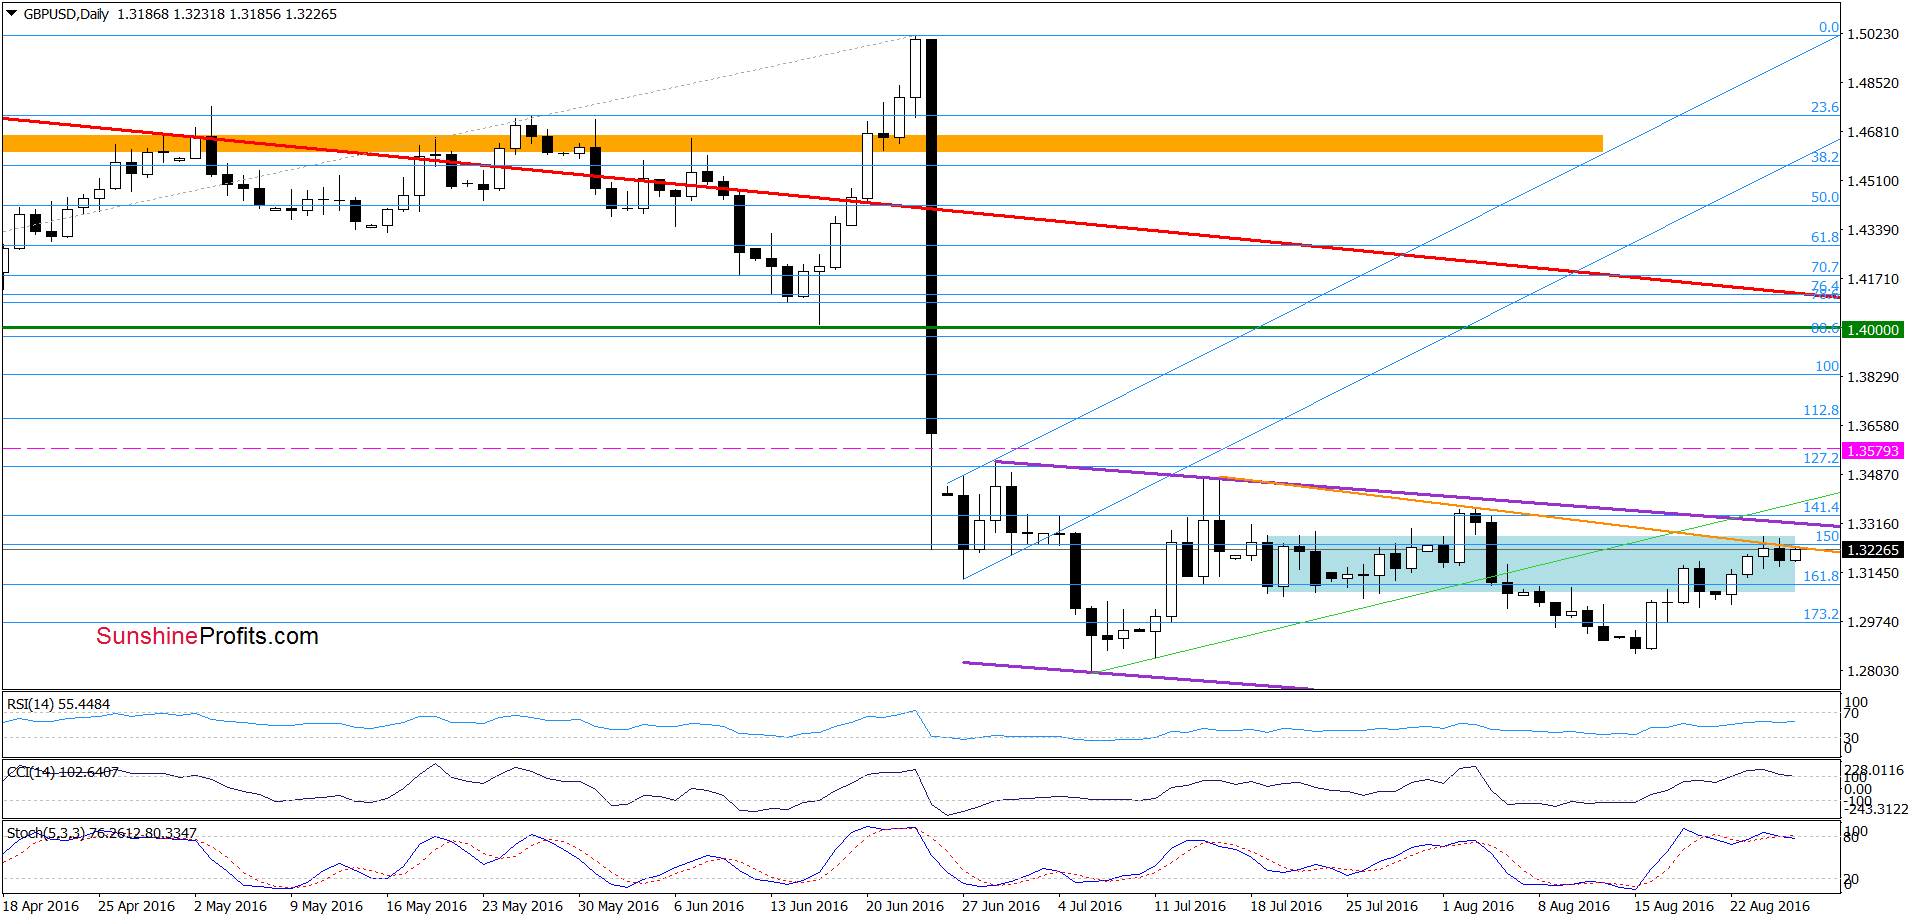Select the 30 May 2016 date label

[619, 906]
